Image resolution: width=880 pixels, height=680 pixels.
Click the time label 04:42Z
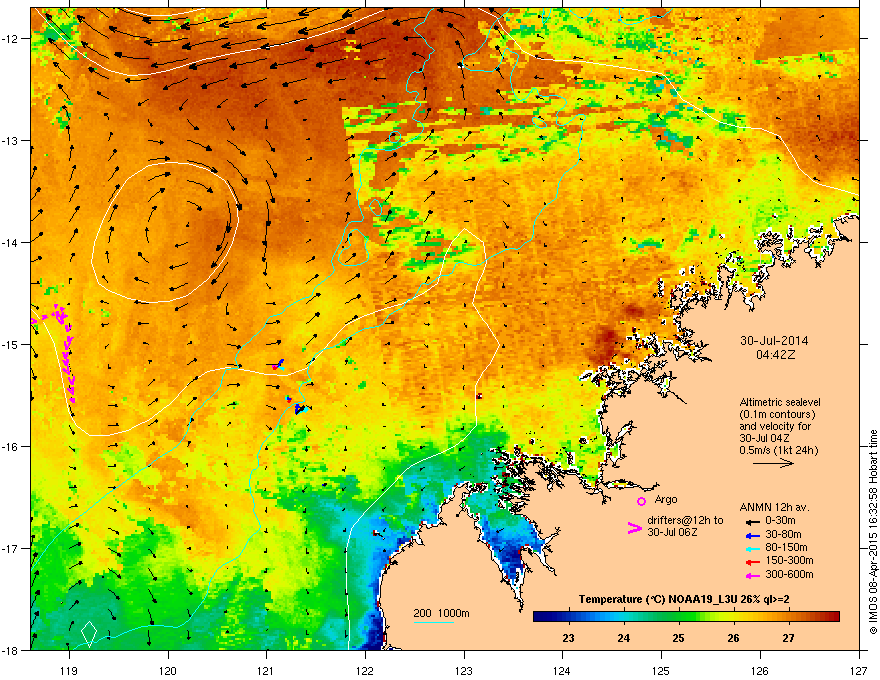[775, 355]
